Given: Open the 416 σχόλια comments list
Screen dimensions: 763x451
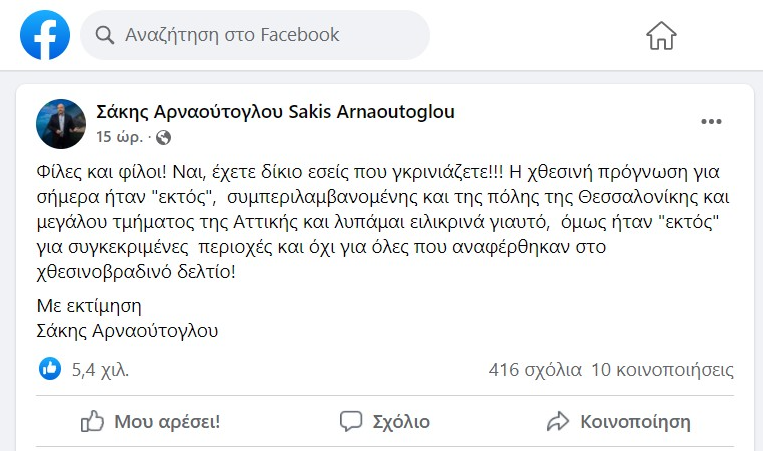Looking at the screenshot, I should [x=535, y=370].
